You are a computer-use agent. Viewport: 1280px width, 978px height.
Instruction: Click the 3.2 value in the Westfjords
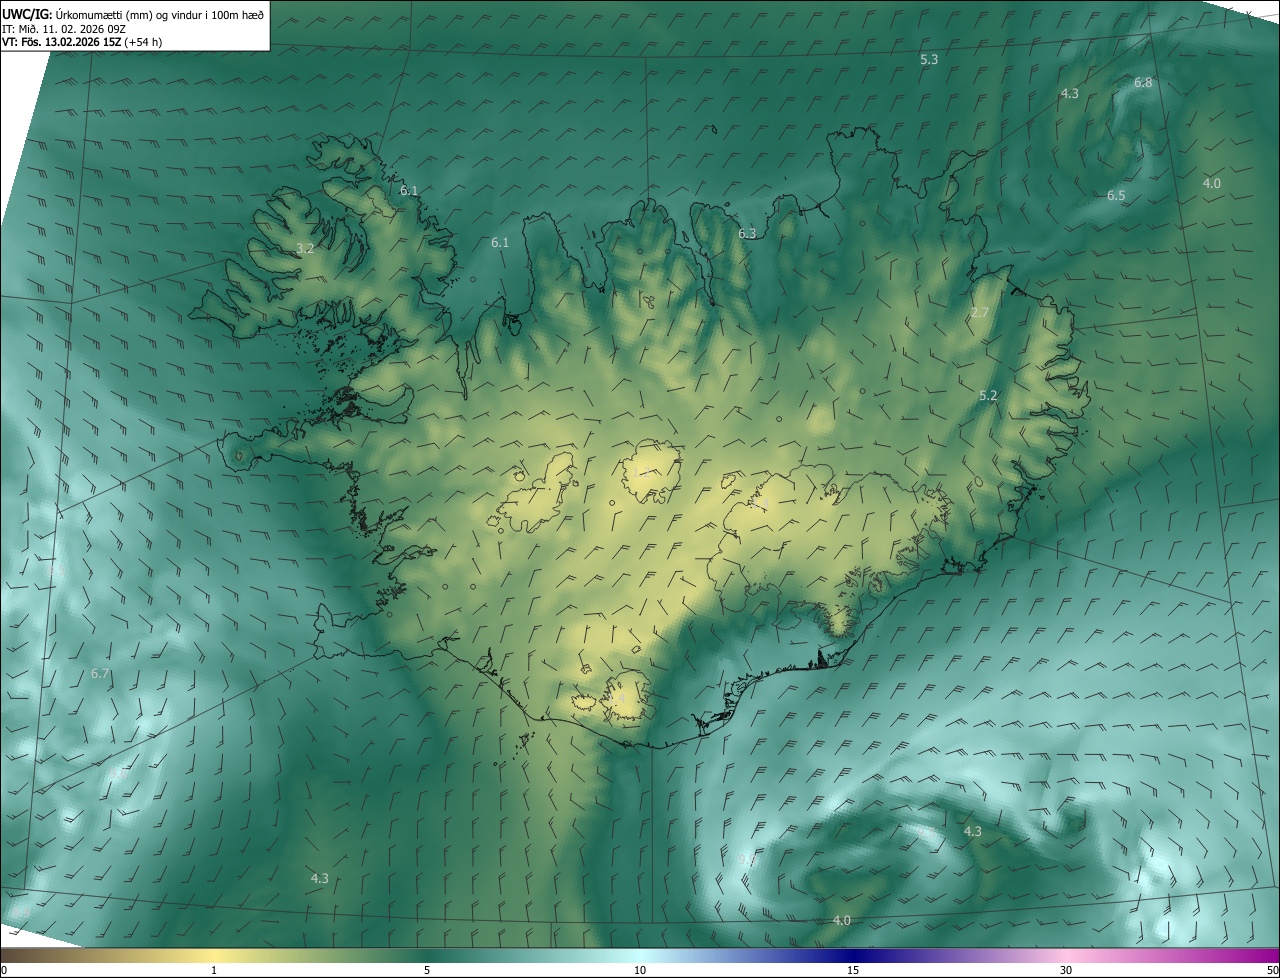(306, 248)
